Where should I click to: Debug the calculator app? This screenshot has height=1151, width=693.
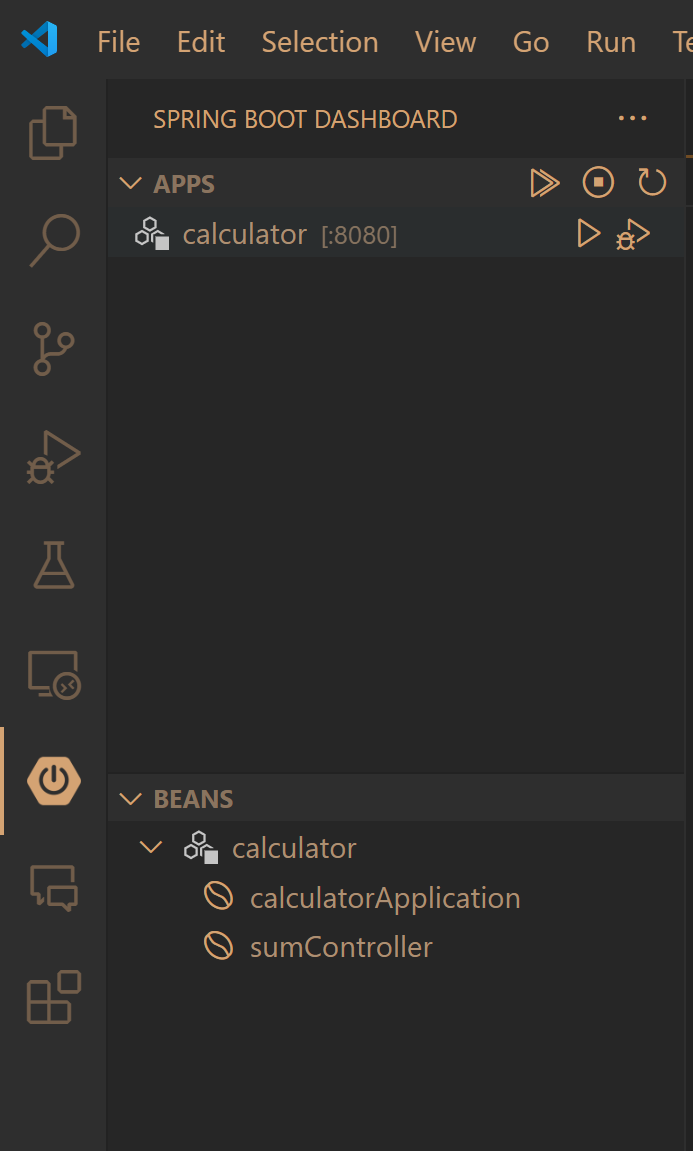click(633, 235)
